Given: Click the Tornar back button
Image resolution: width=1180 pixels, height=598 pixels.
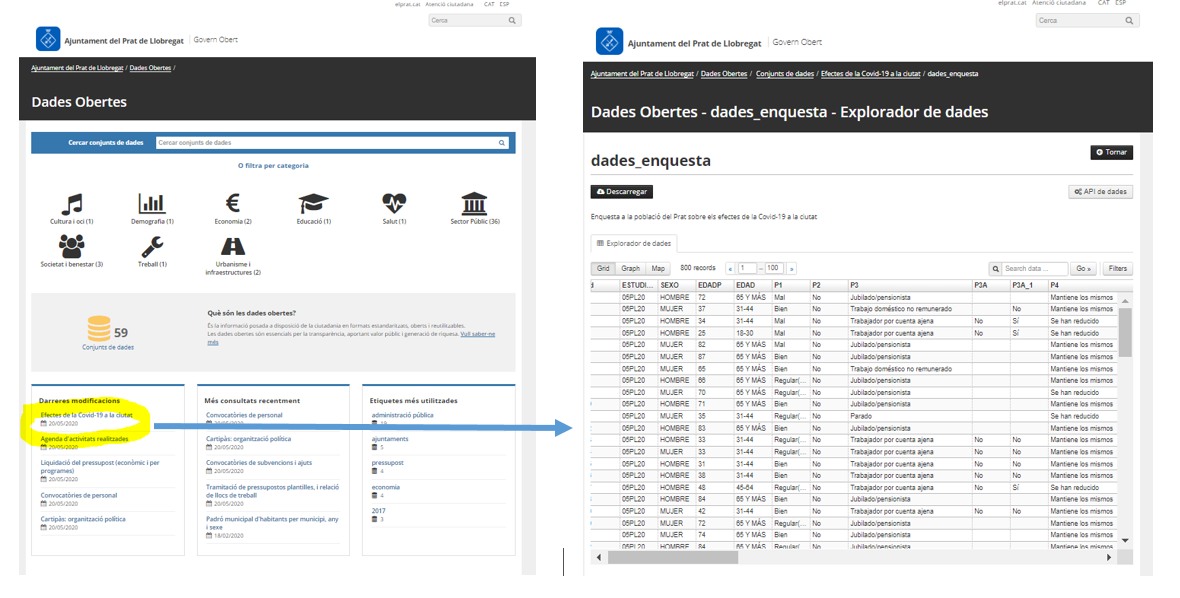Looking at the screenshot, I should (x=1111, y=152).
